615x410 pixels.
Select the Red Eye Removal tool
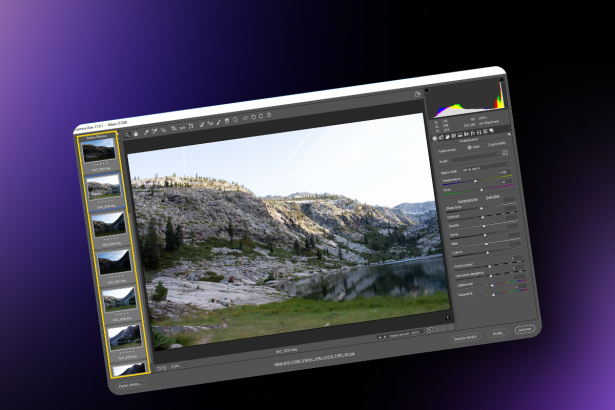click(210, 123)
